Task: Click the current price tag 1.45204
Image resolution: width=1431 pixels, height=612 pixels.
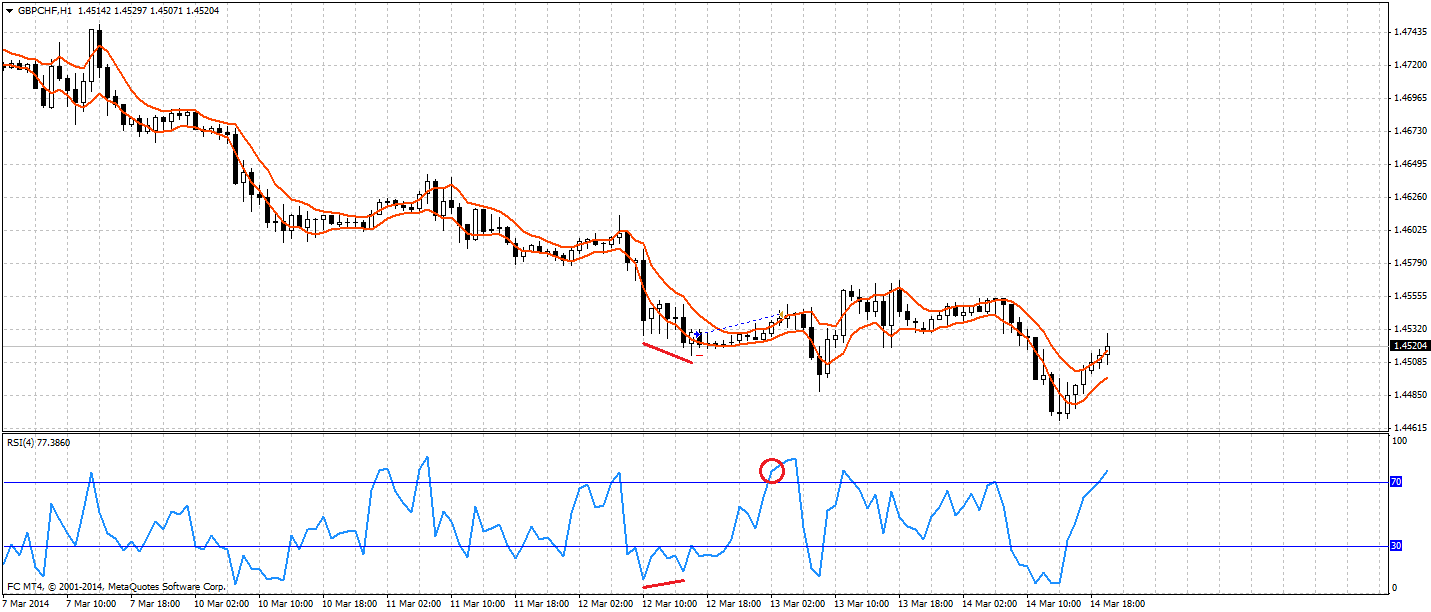Action: click(x=1411, y=345)
